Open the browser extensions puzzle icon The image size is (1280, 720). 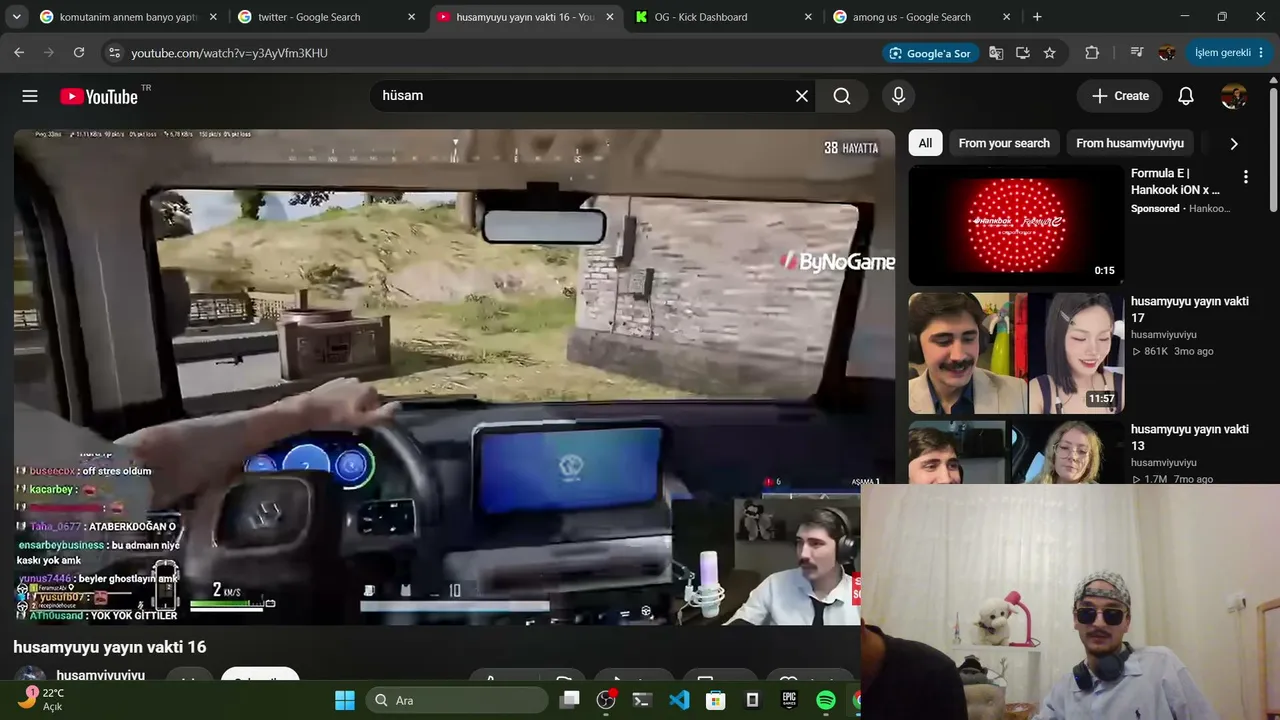pos(1092,53)
